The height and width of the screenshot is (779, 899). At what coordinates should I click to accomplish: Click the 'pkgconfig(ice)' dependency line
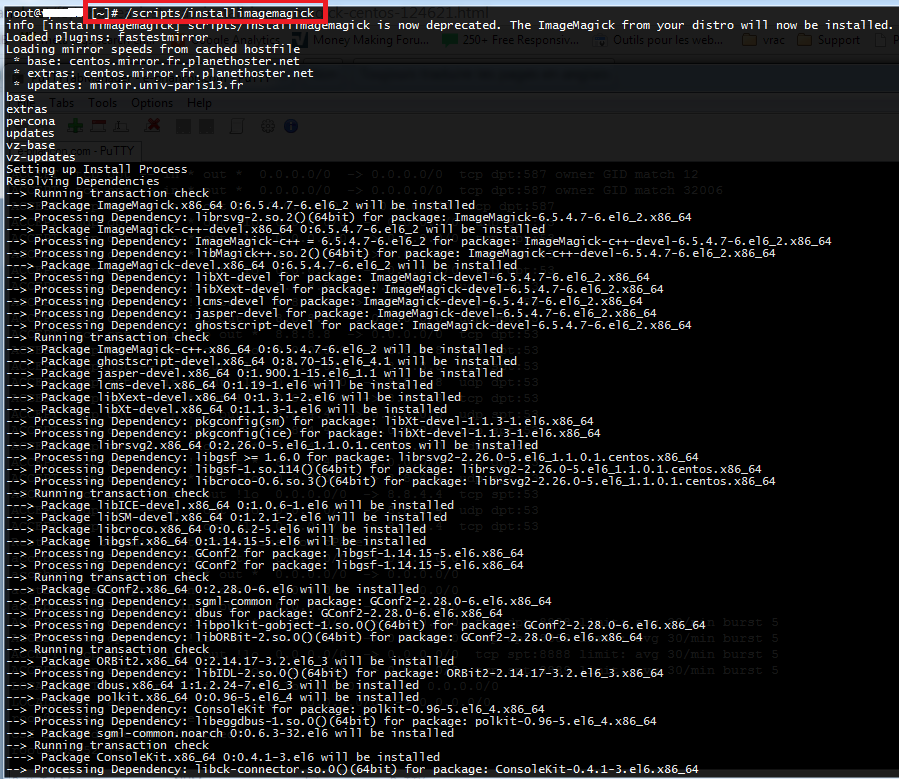303,434
